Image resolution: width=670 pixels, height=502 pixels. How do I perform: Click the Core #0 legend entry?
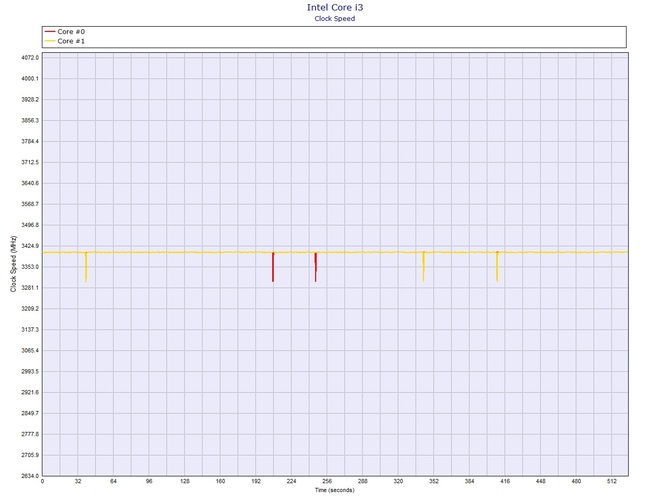[x=65, y=32]
